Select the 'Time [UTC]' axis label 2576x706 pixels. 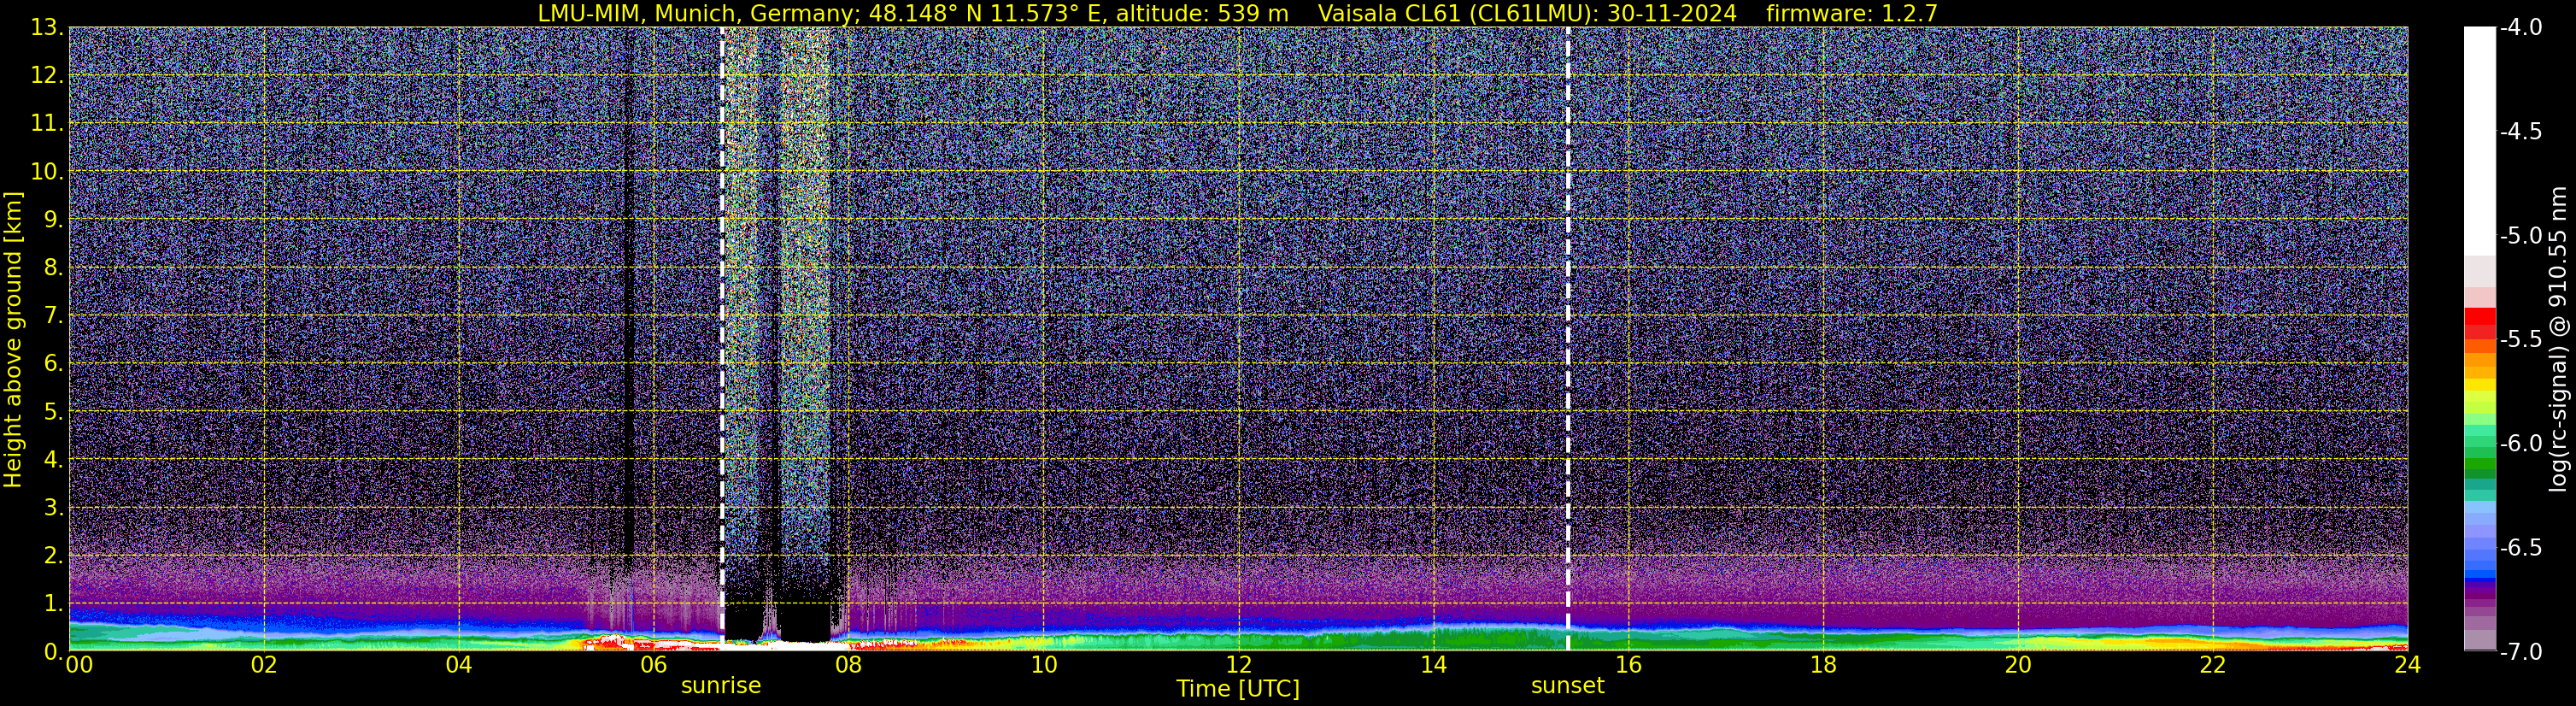[x=1238, y=689]
